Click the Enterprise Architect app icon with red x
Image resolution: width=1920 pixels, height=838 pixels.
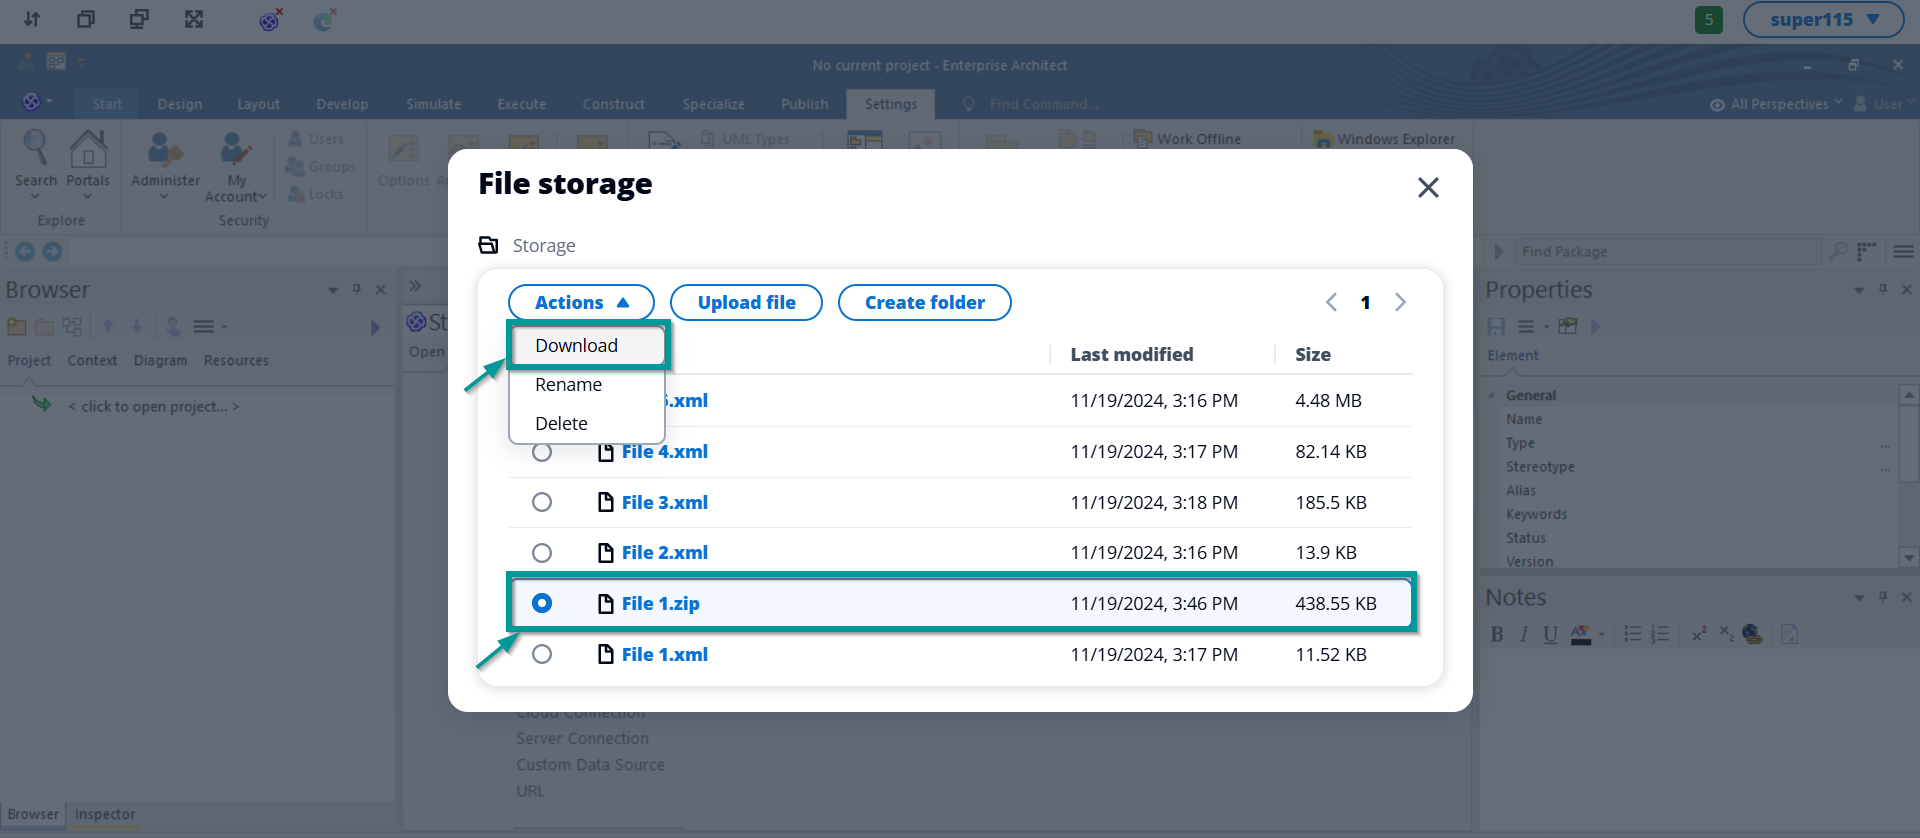point(270,20)
